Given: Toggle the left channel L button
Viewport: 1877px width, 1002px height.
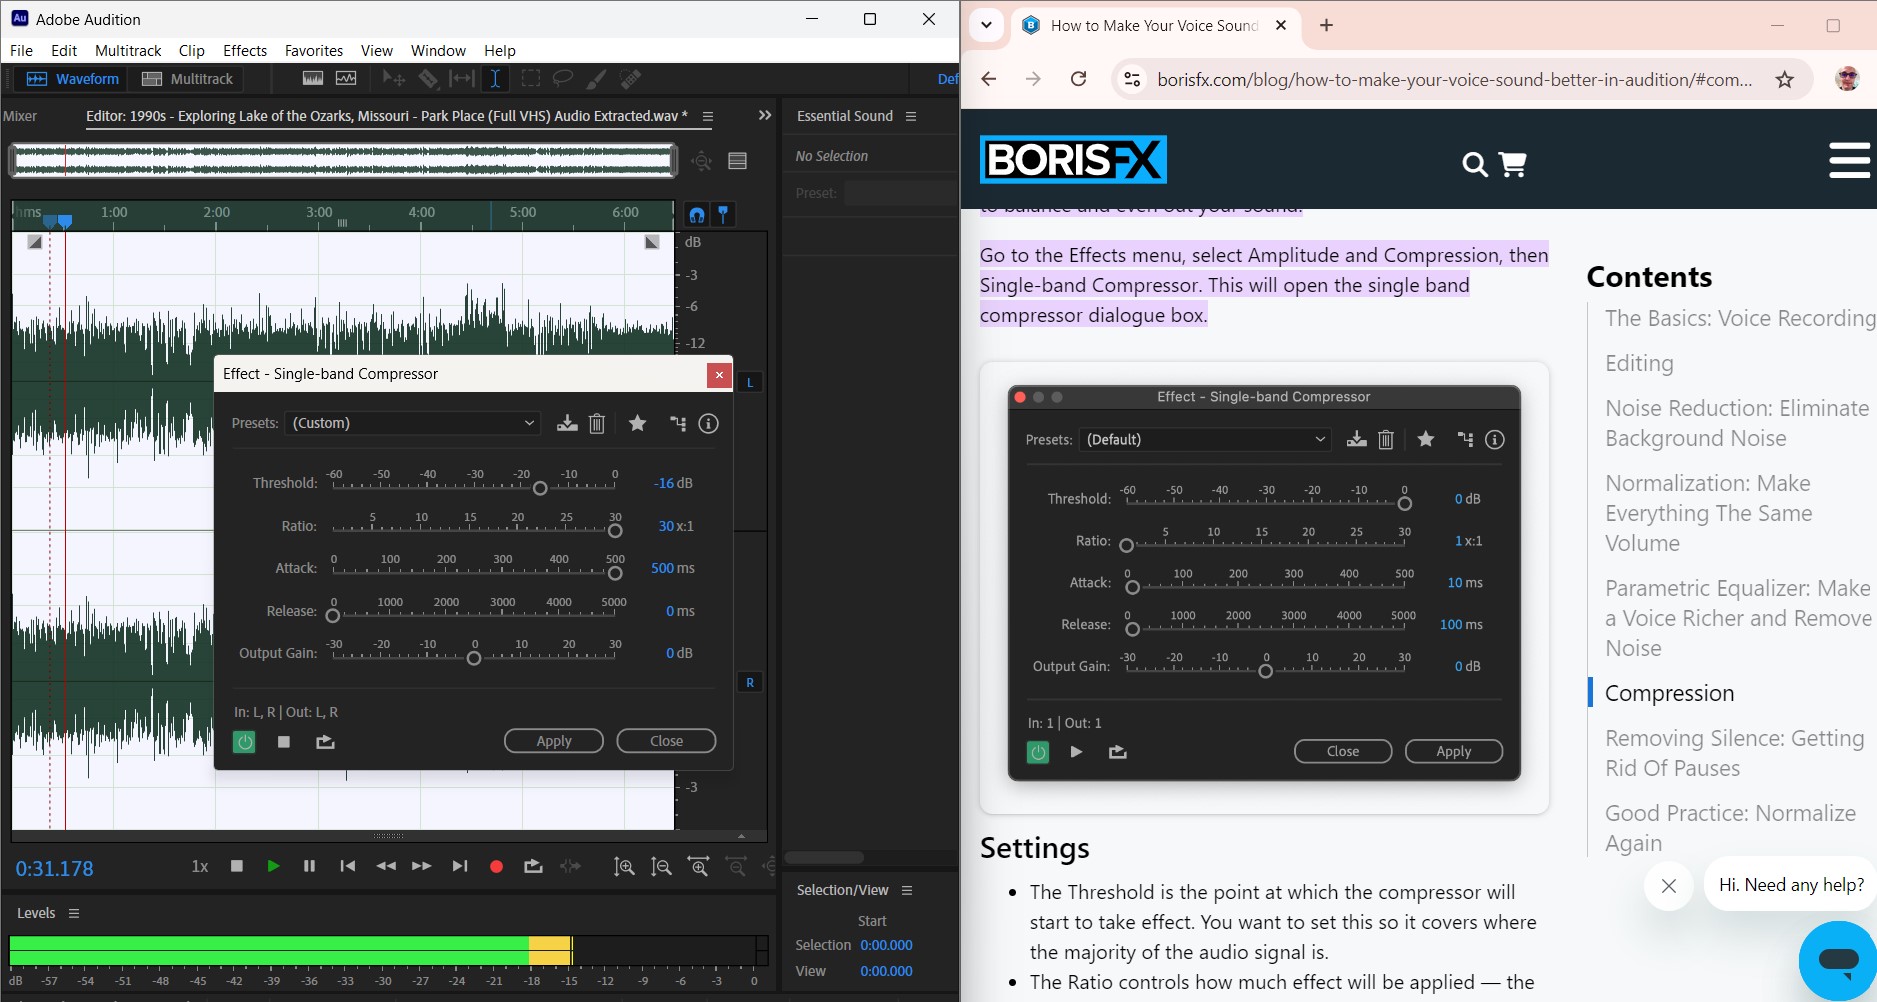Looking at the screenshot, I should [750, 382].
